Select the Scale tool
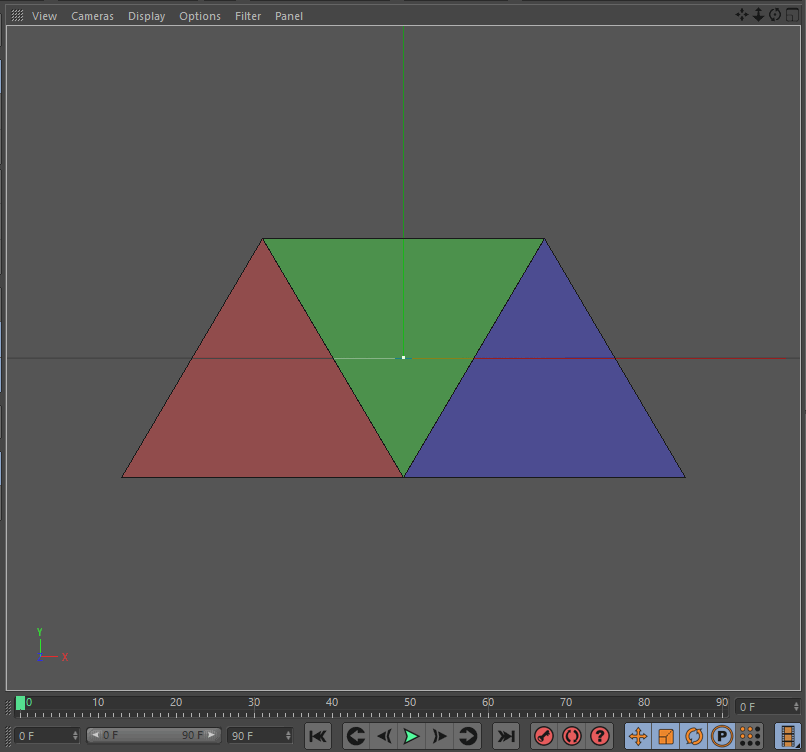Image resolution: width=806 pixels, height=752 pixels. coord(666,735)
